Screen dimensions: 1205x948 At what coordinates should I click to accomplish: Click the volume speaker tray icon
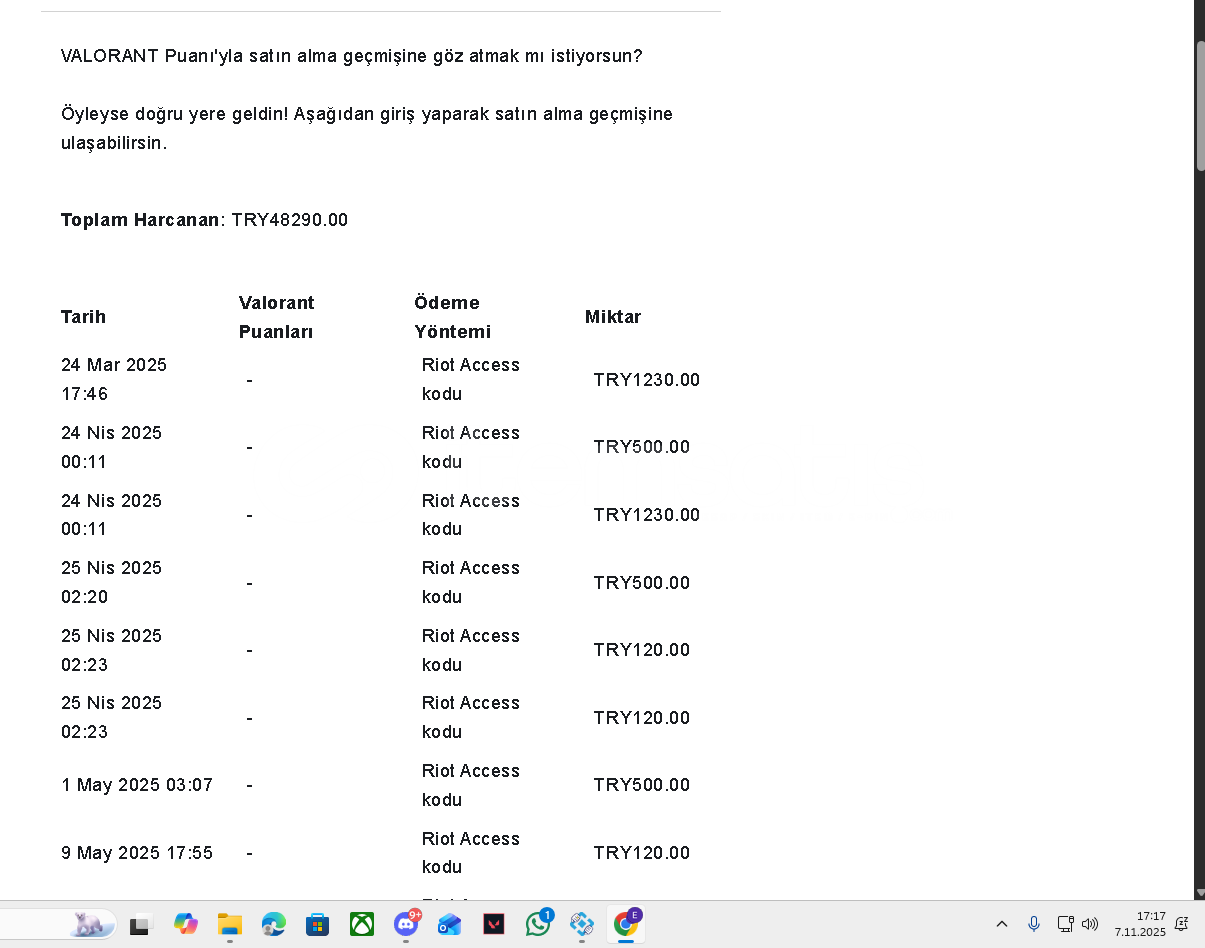click(1090, 924)
